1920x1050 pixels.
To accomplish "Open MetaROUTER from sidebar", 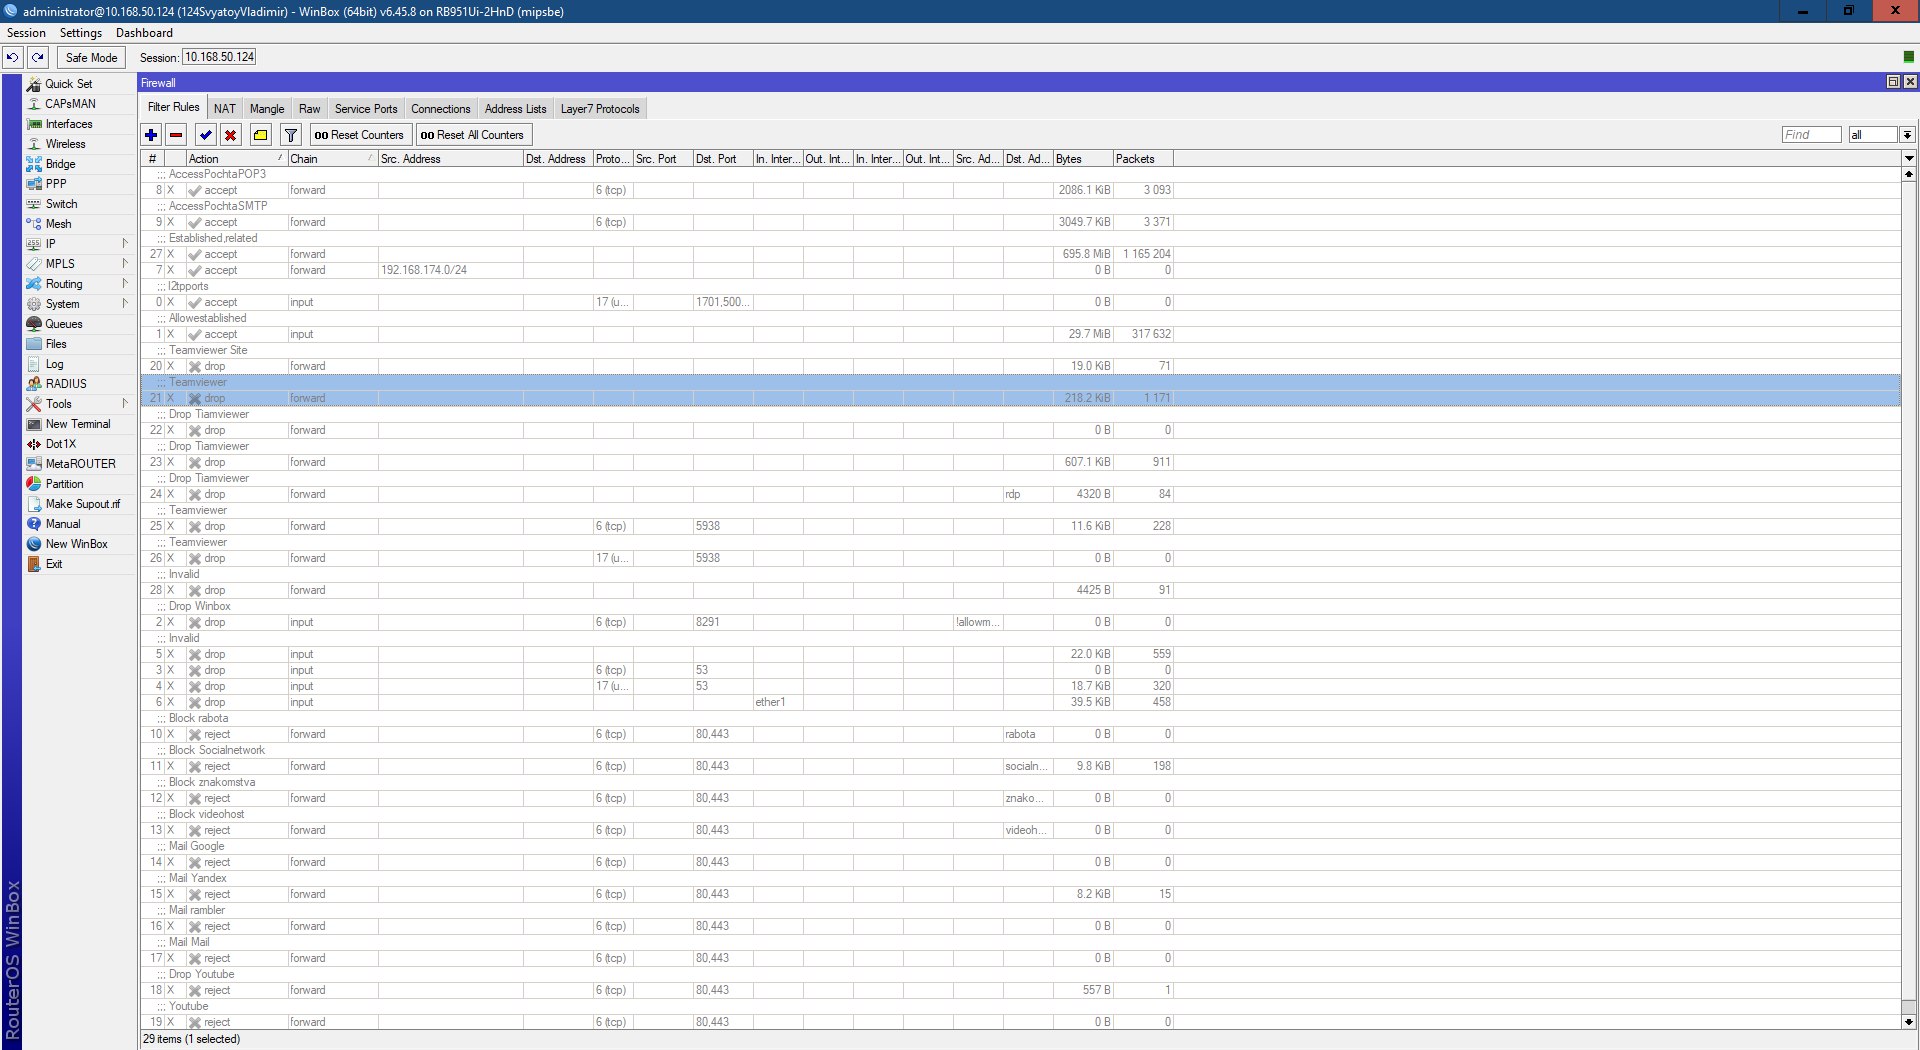I will 80,464.
